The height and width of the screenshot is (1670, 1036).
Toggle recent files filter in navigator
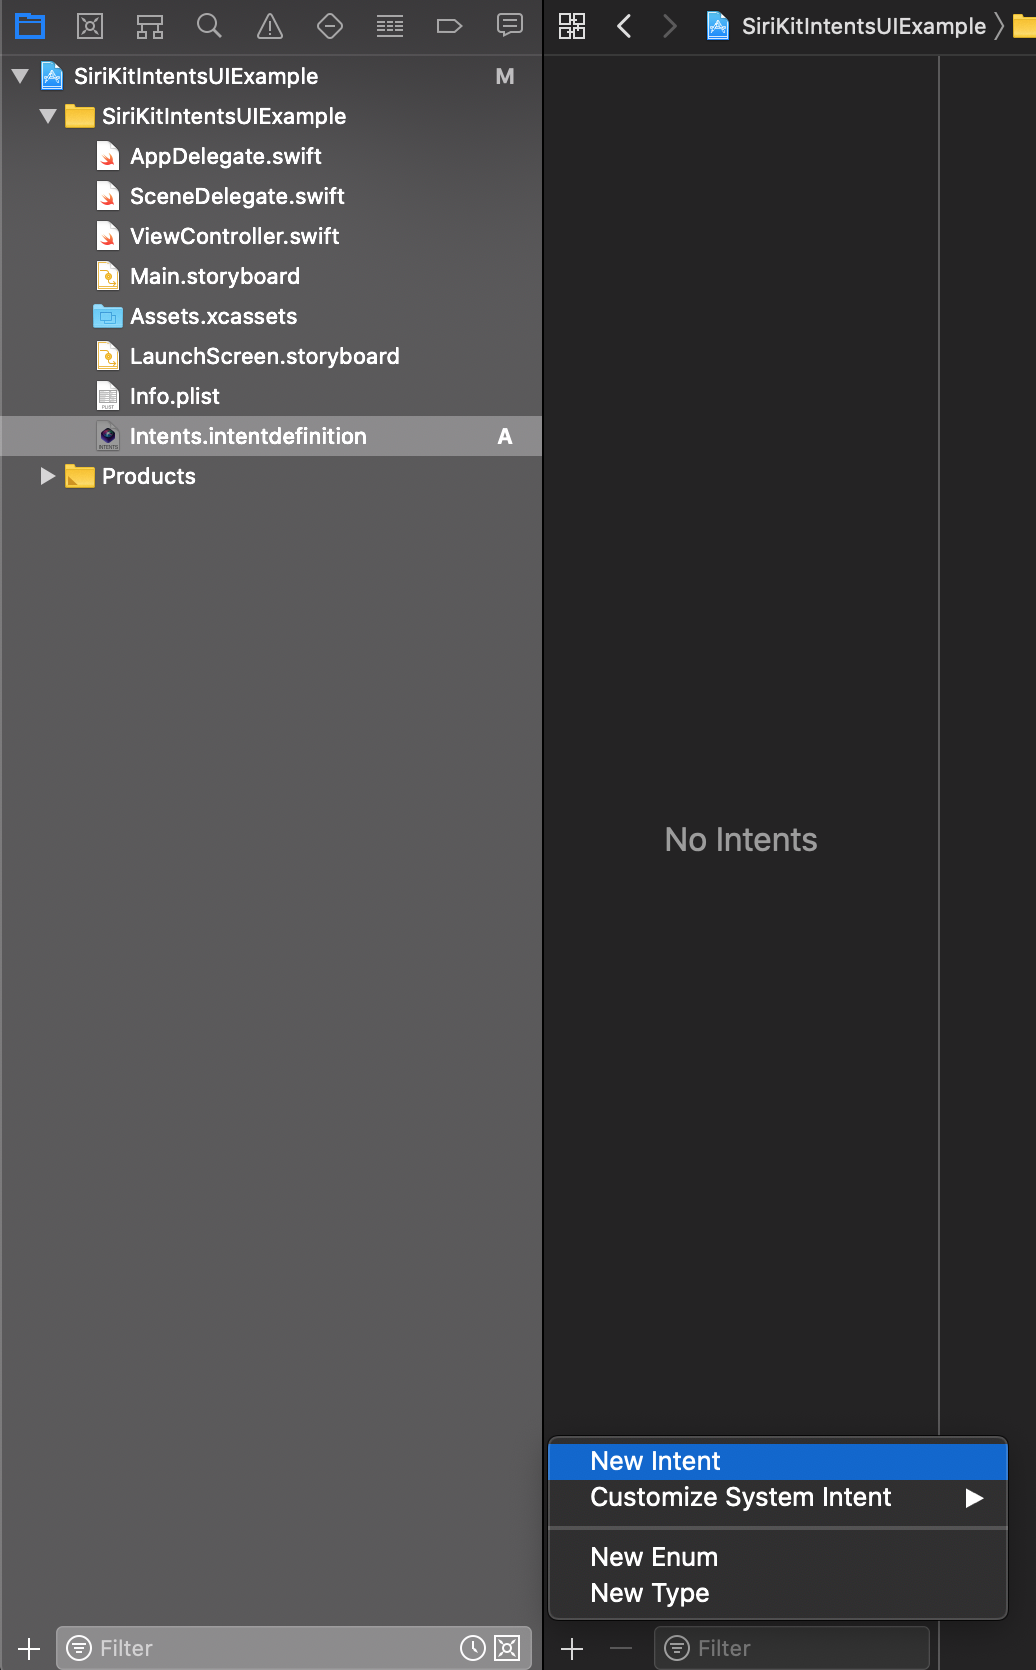click(473, 1648)
